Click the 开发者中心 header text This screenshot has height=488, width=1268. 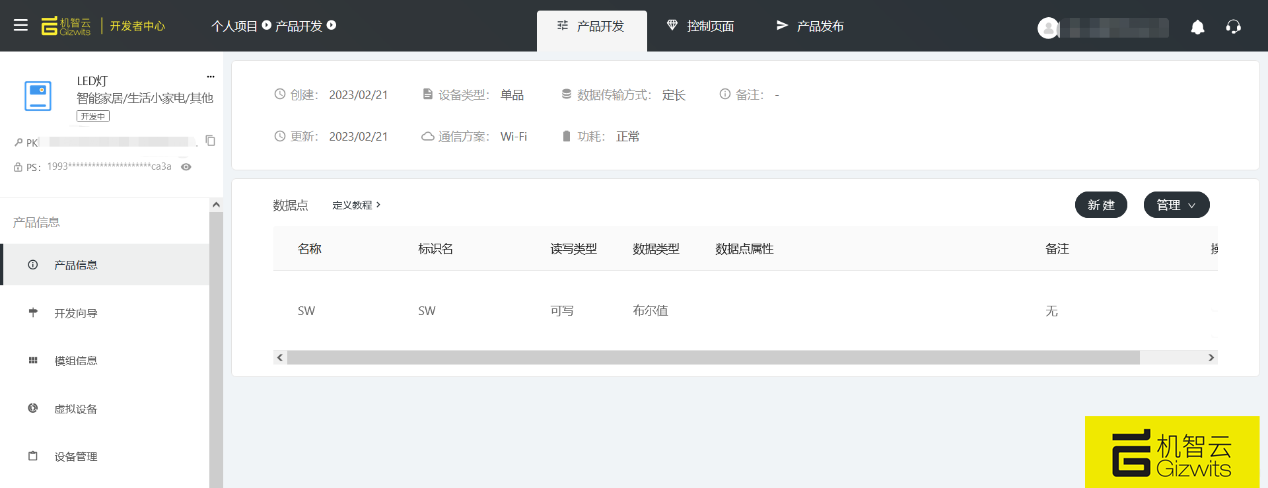pyautogui.click(x=138, y=26)
